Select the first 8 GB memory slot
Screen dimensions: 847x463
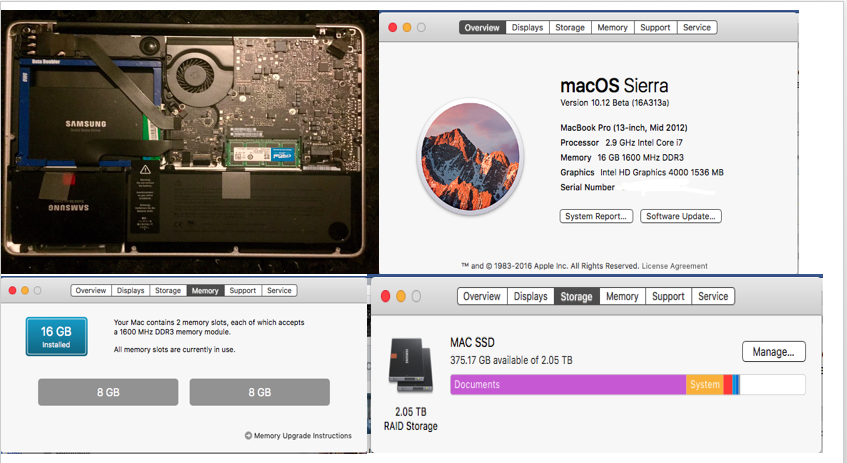pos(108,392)
